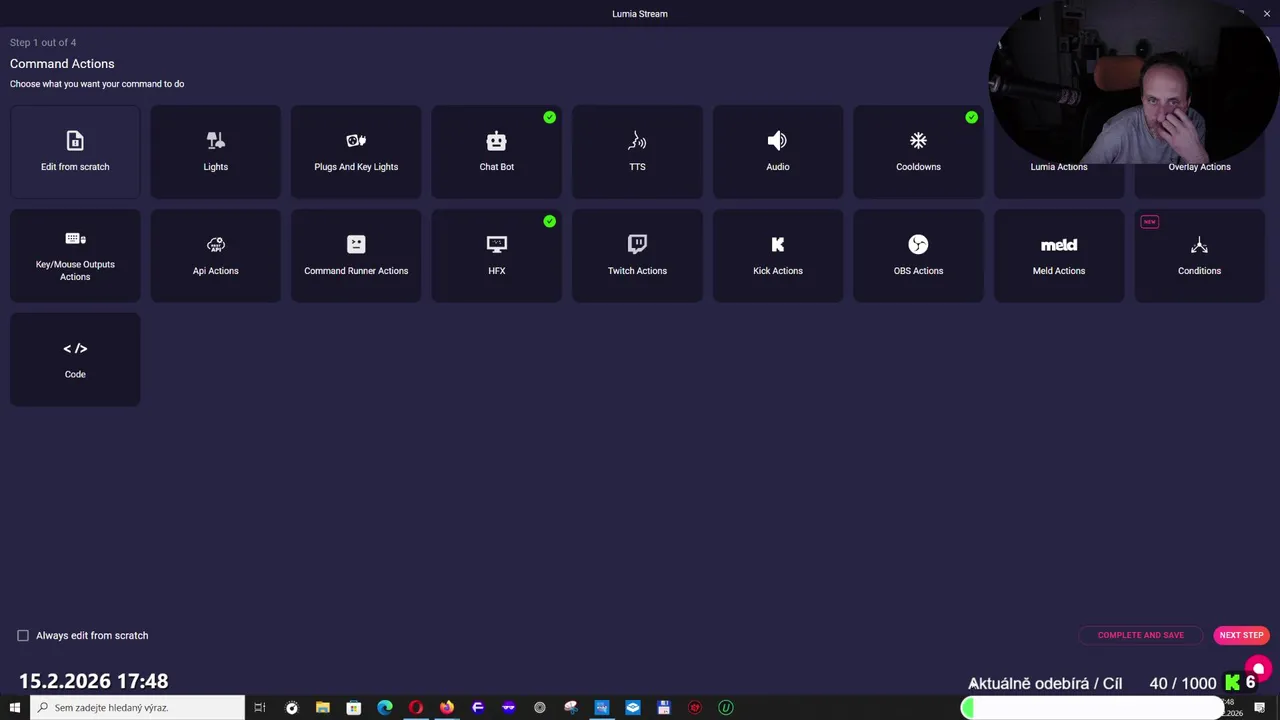The width and height of the screenshot is (1280, 720).
Task: Open the Code action card
Action: [75, 359]
